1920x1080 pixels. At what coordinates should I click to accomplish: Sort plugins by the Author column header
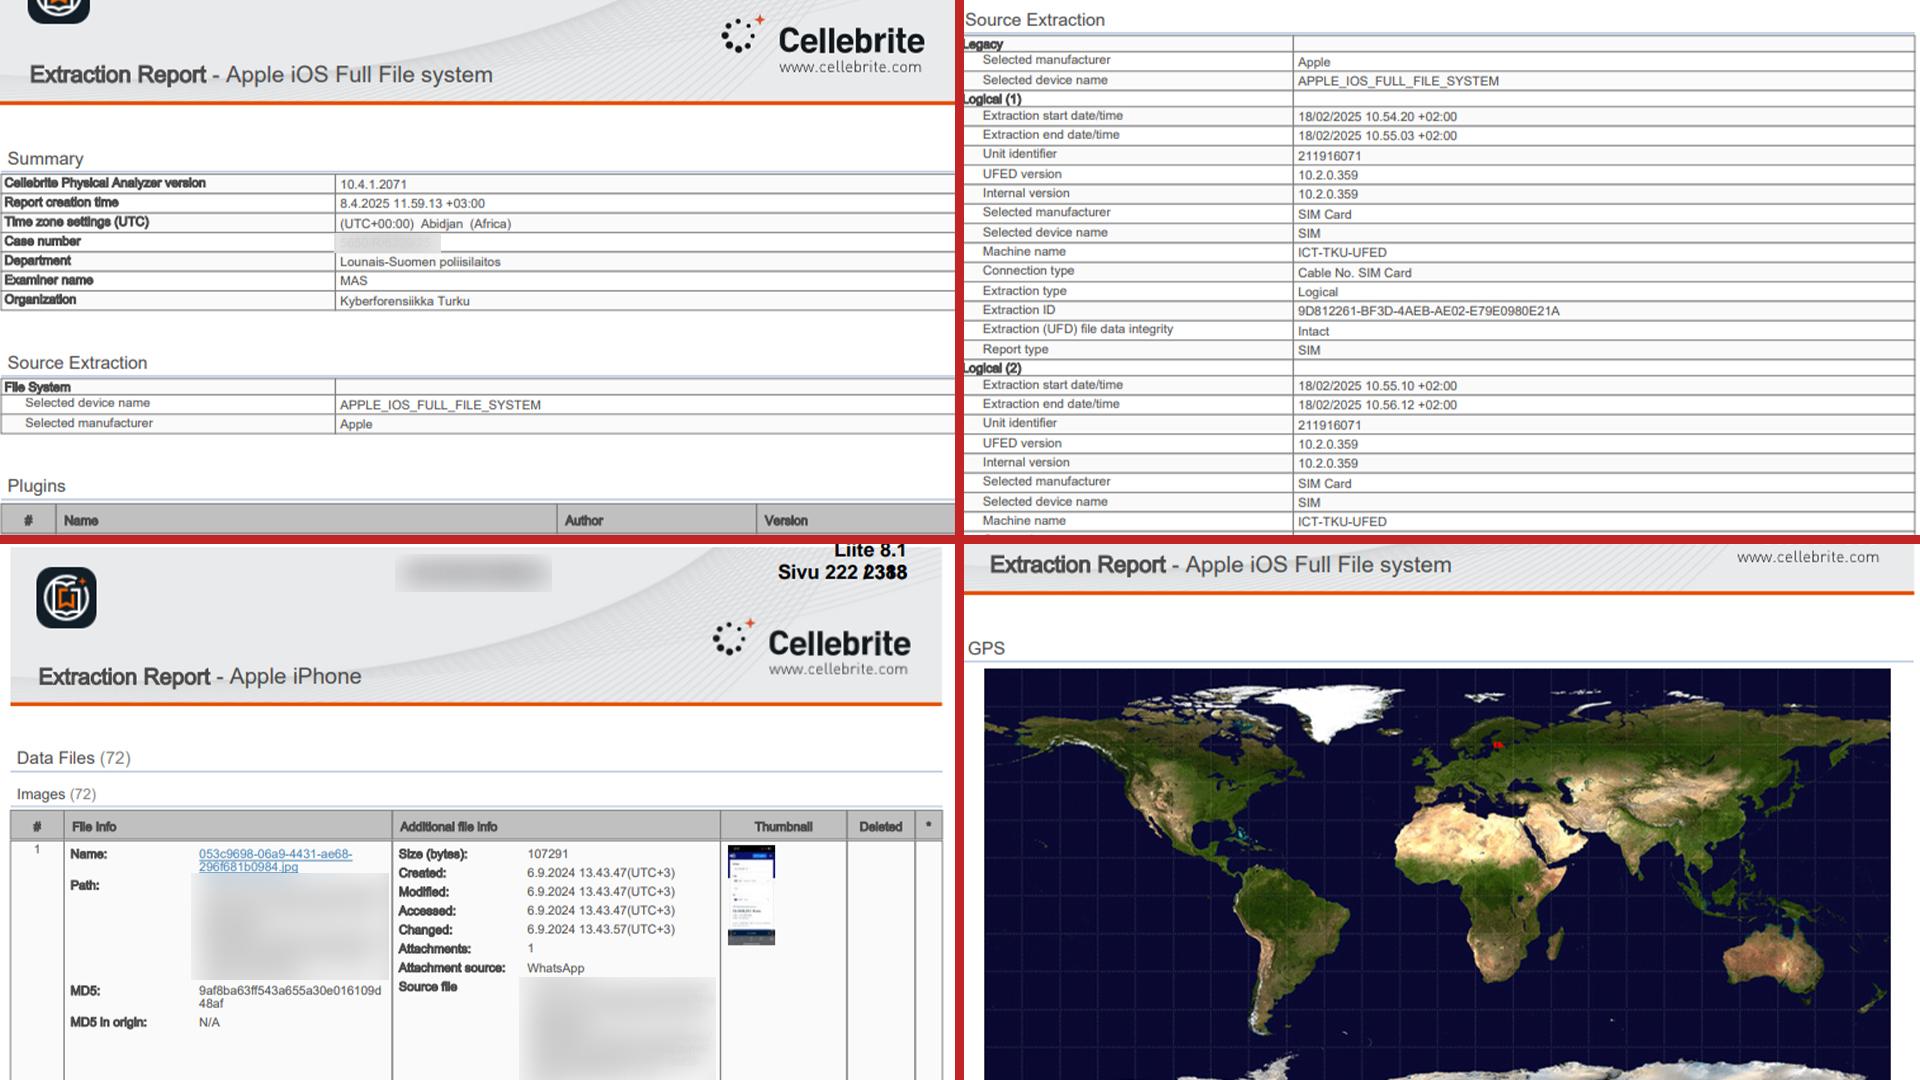point(584,520)
